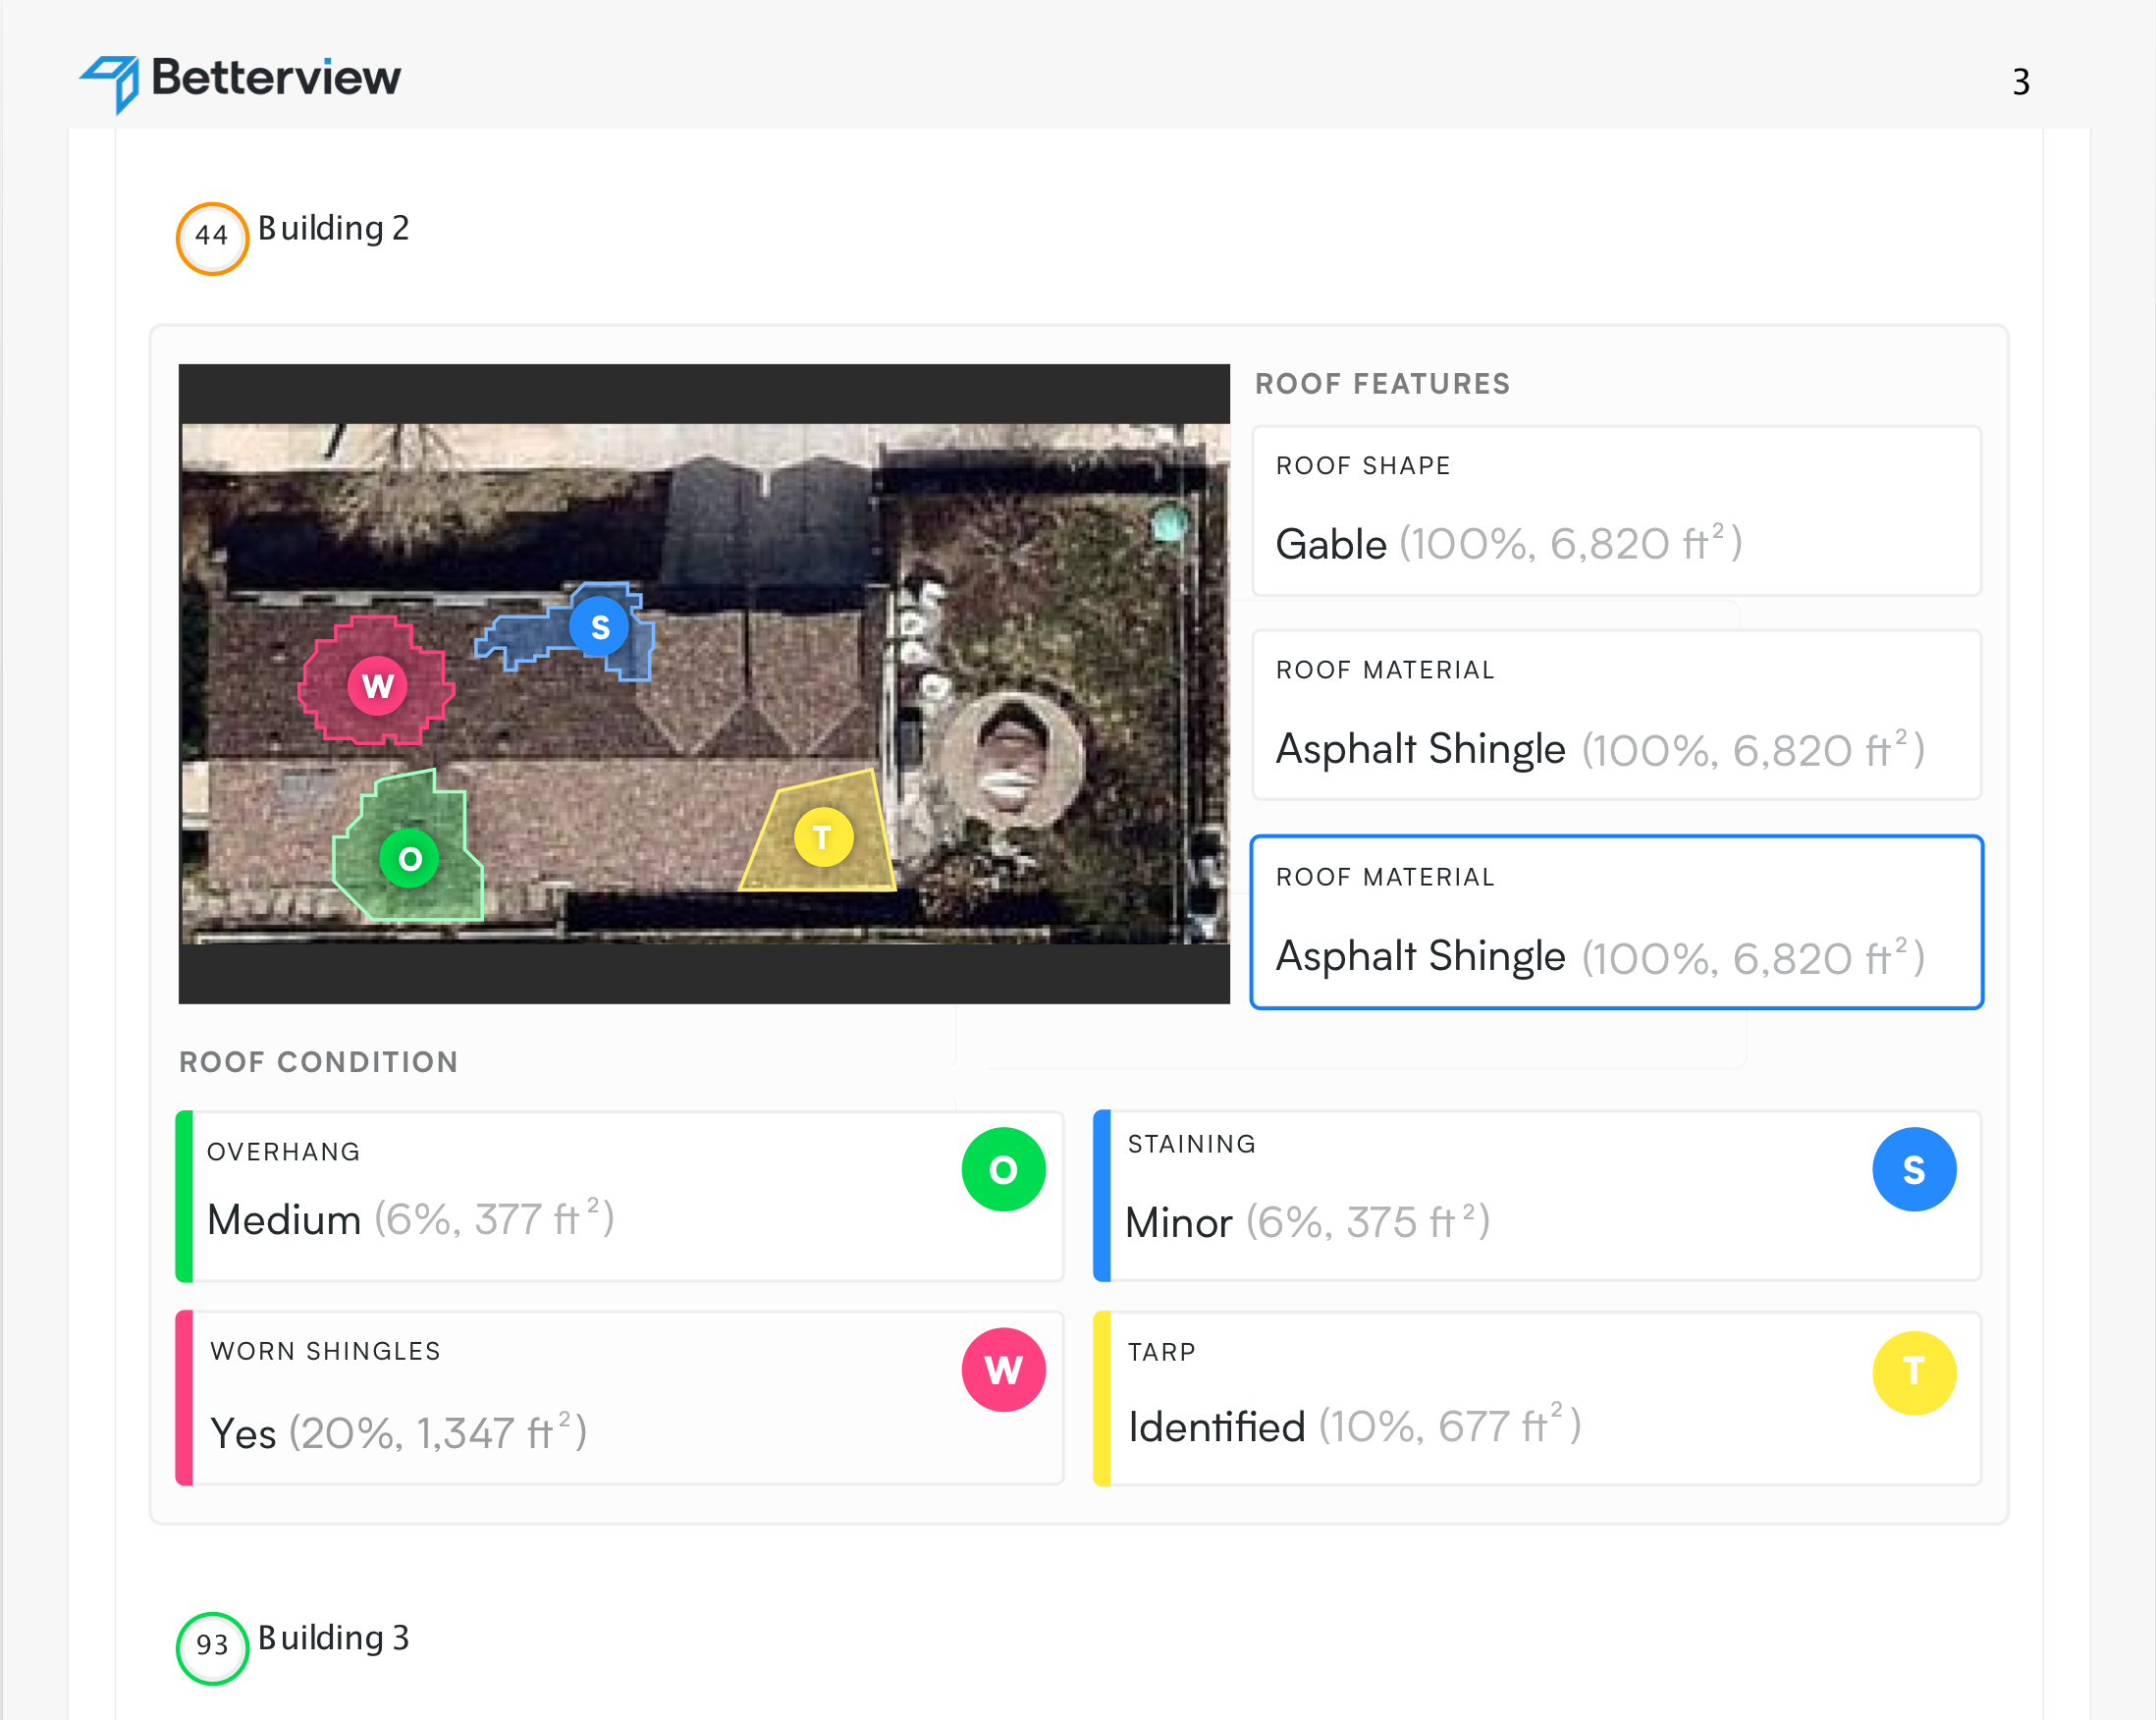The image size is (2156, 1720).
Task: Select the highlighted Roof Material card
Action: pos(1616,922)
